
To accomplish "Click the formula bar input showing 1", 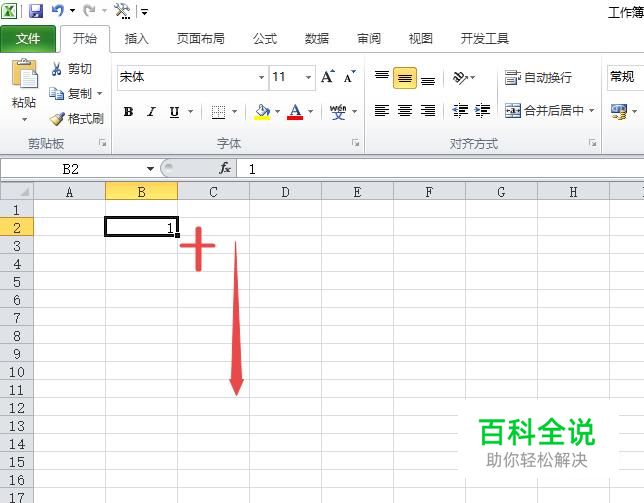I will (440, 169).
